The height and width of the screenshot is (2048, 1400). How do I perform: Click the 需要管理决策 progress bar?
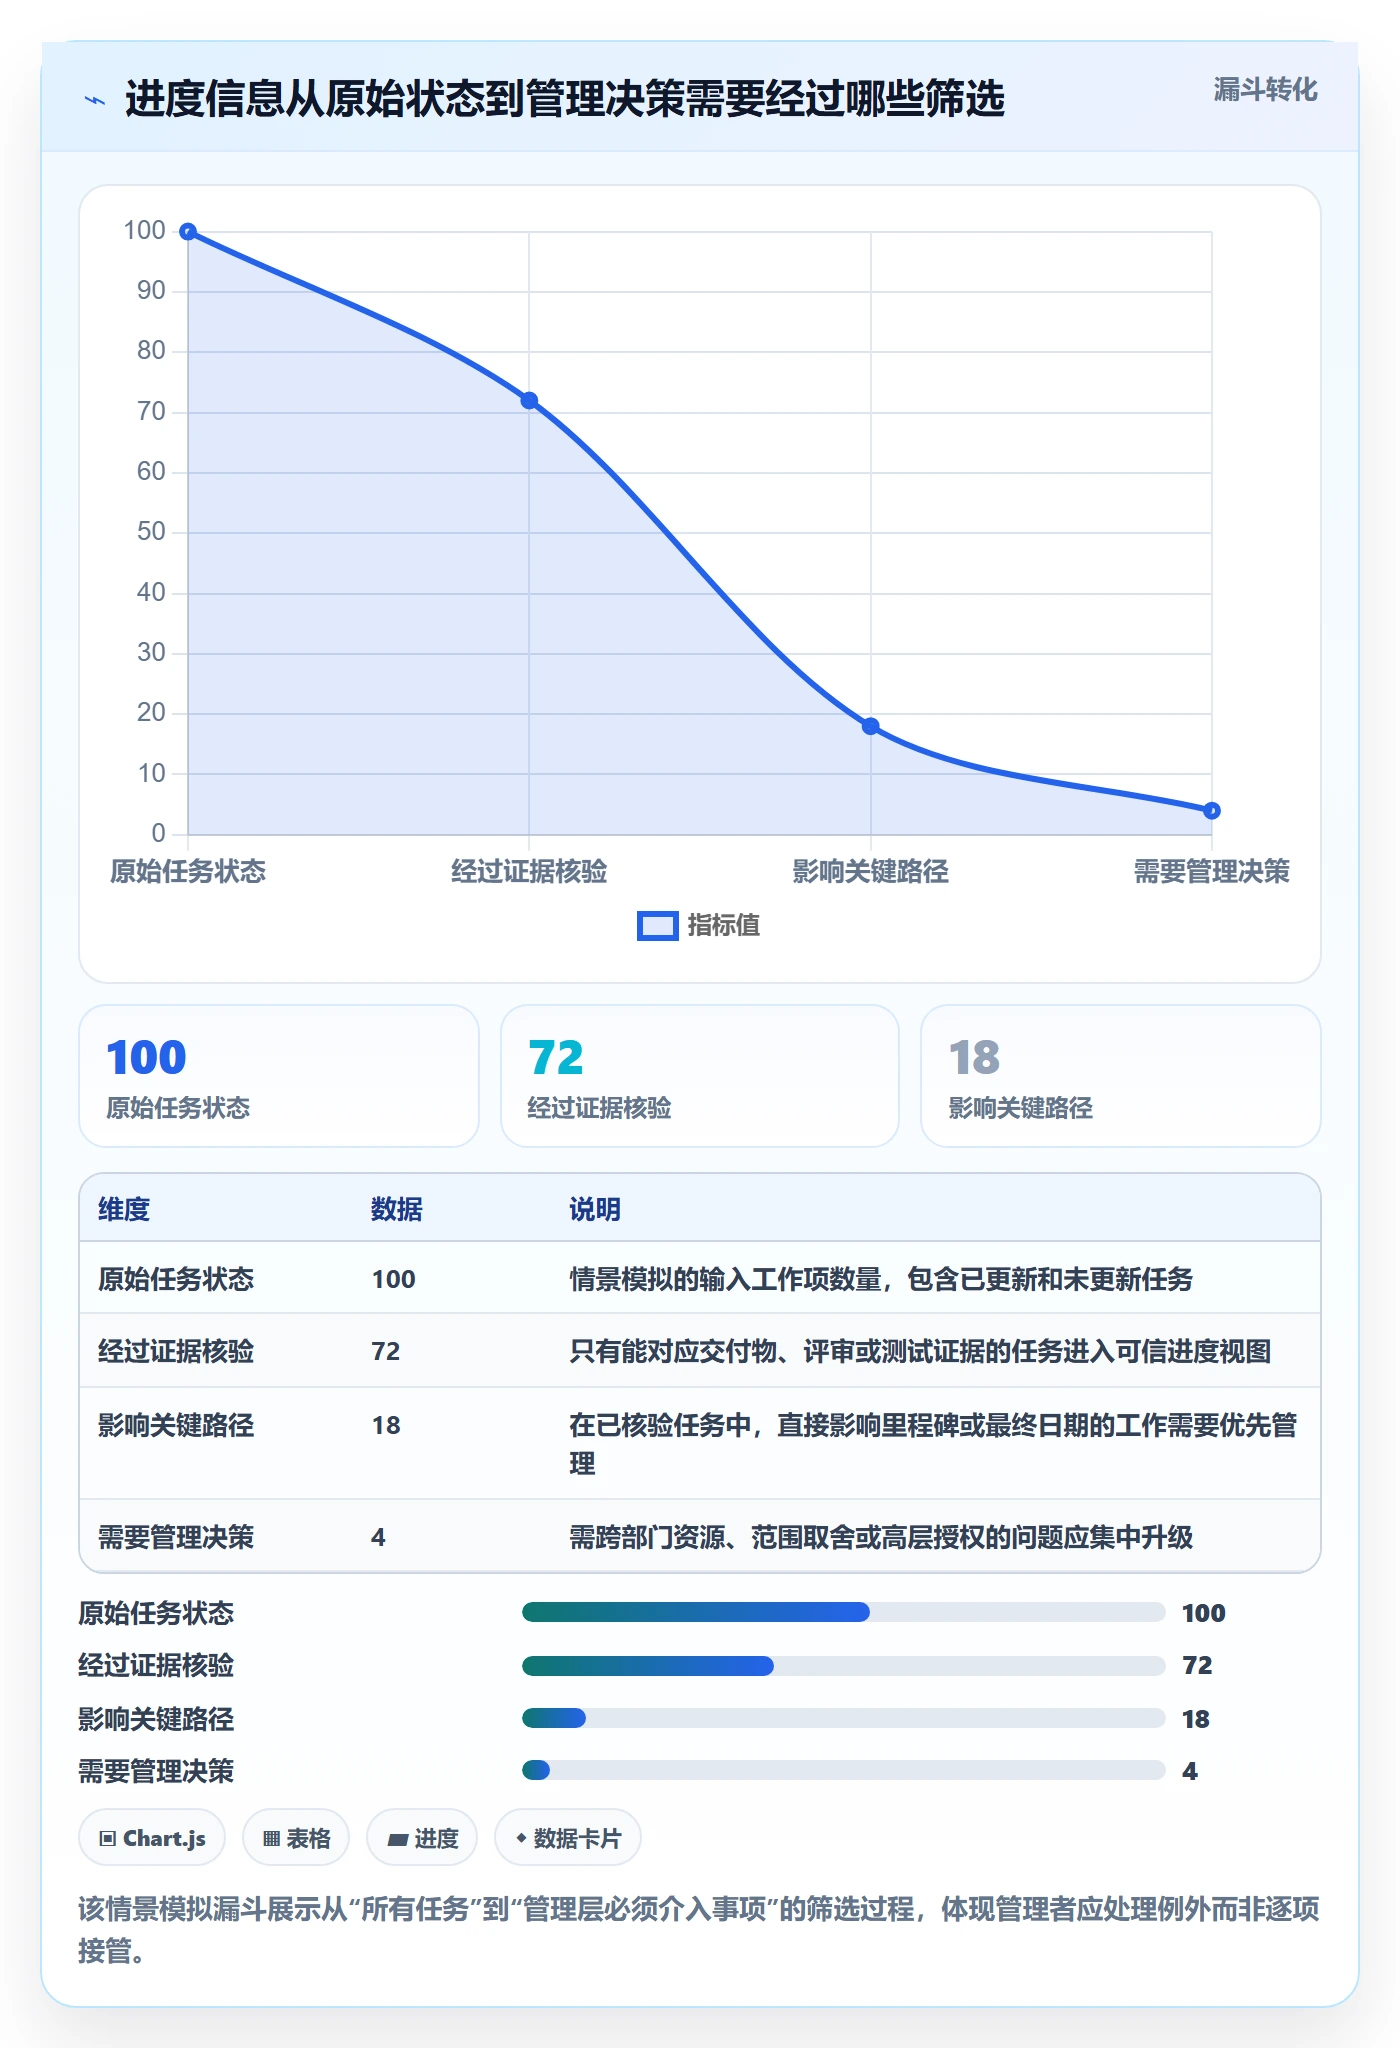[x=844, y=1770]
